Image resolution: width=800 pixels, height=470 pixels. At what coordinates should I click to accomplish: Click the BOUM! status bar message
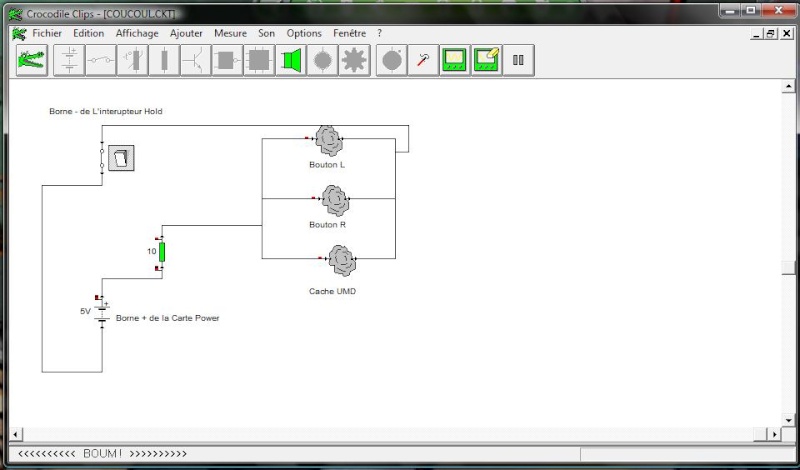[x=103, y=453]
